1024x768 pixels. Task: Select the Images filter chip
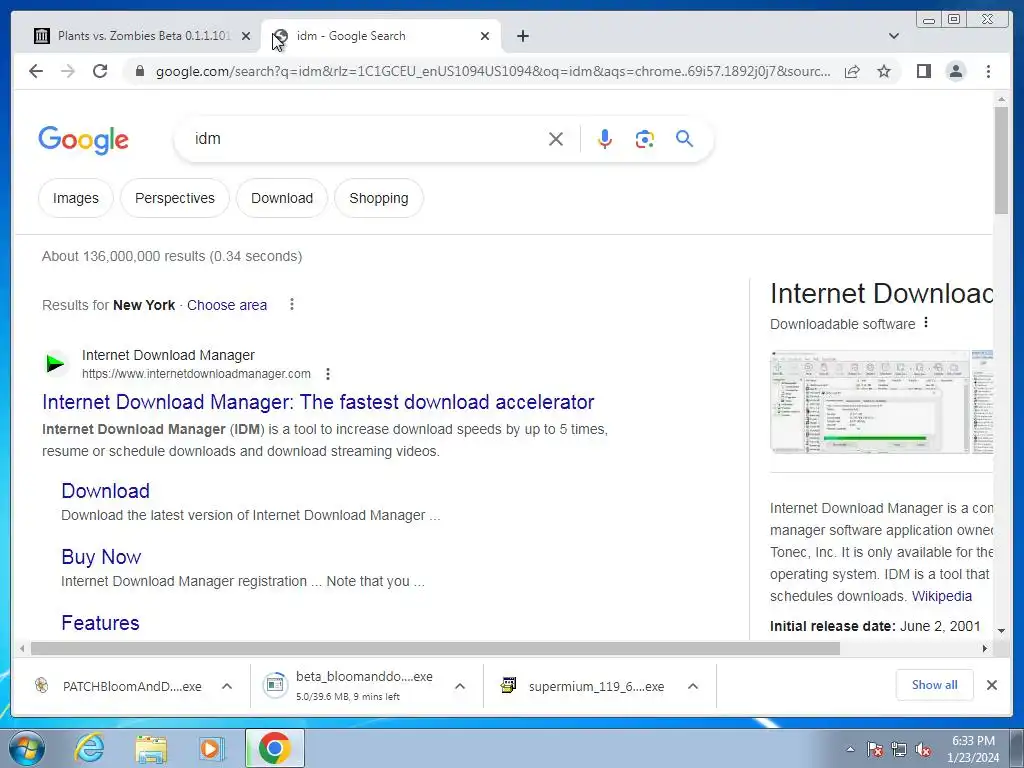coord(76,198)
